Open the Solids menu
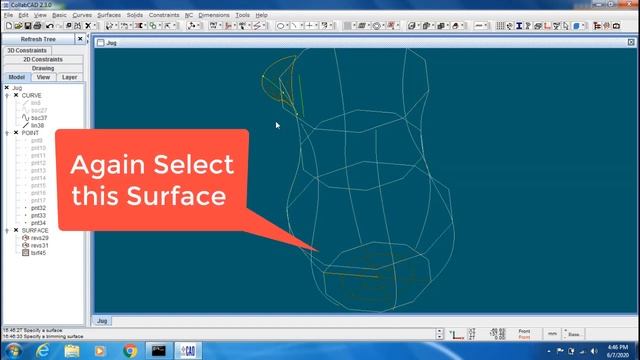This screenshot has width=640, height=360. point(135,15)
